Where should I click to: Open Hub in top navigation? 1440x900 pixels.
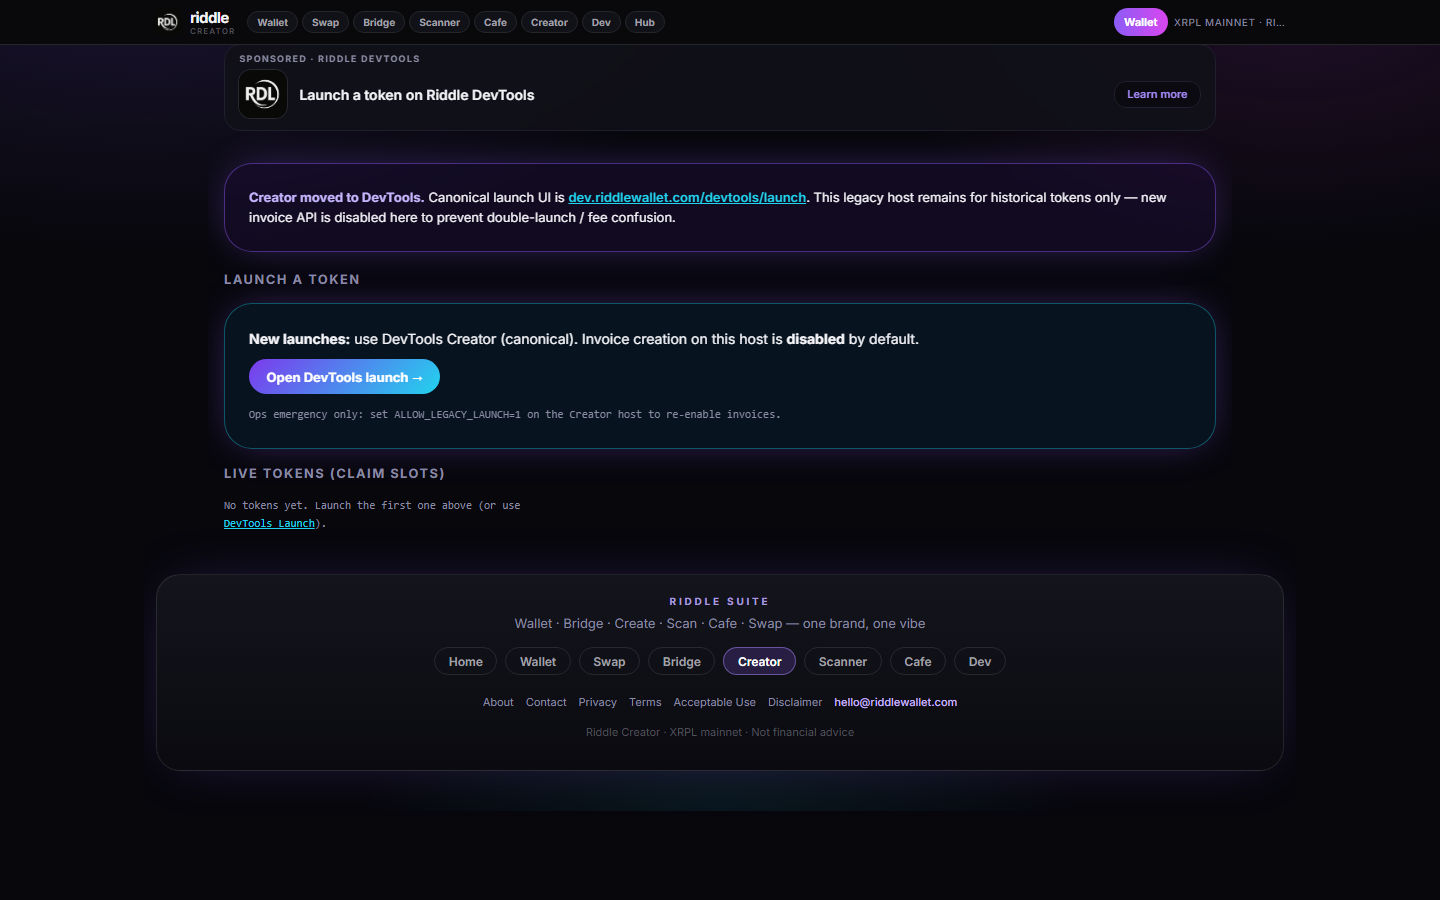click(x=645, y=22)
